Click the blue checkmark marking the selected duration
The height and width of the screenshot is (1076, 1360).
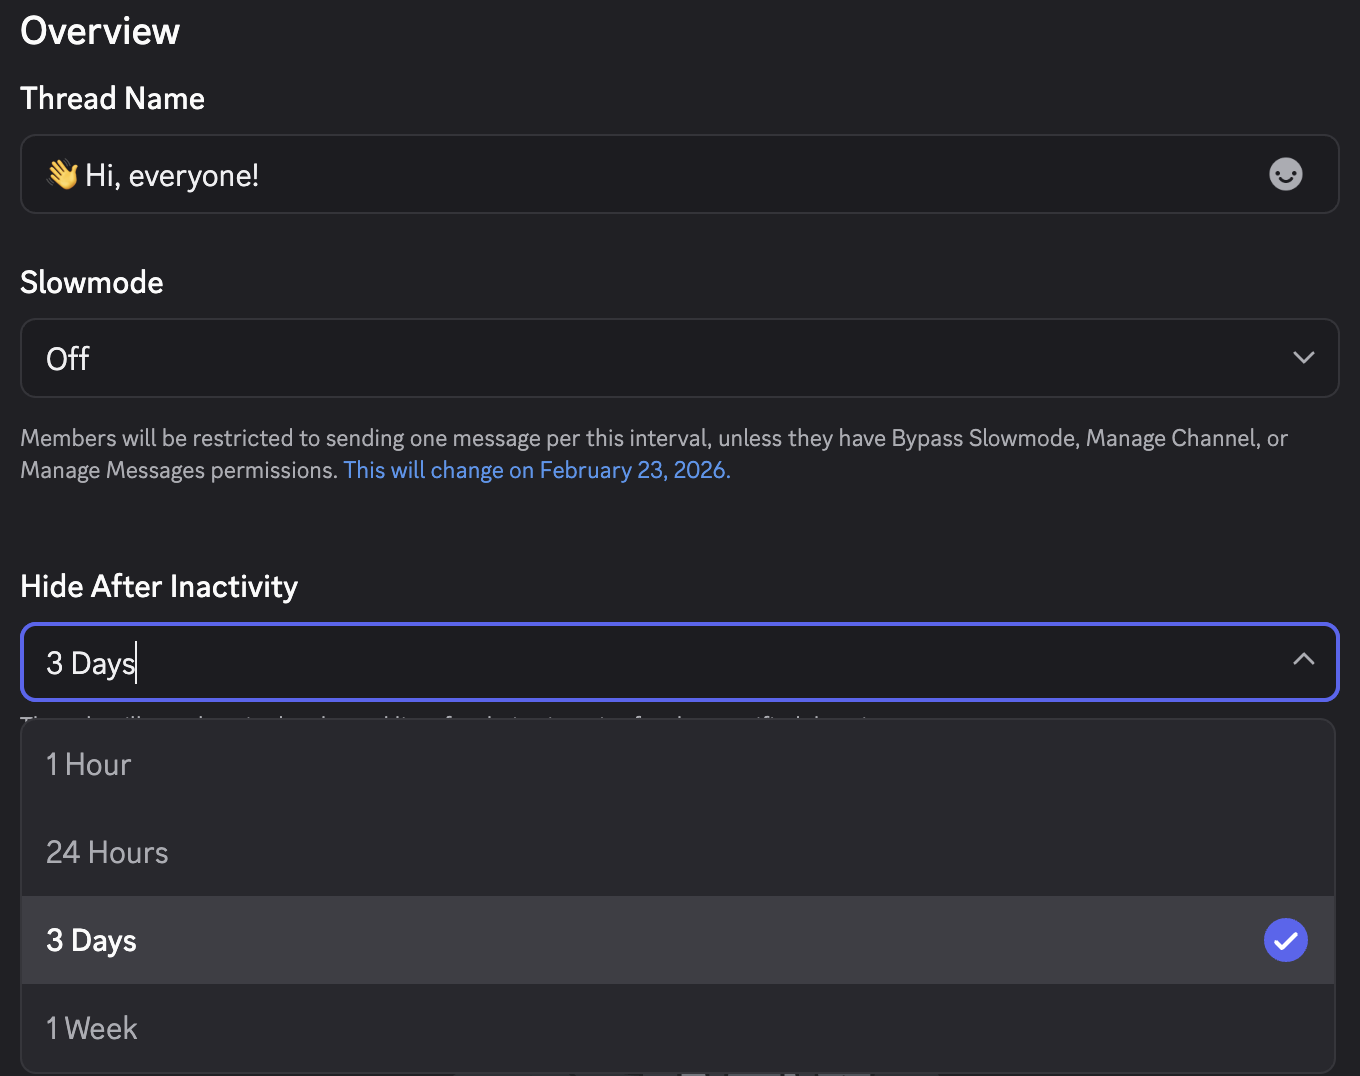coord(1285,940)
